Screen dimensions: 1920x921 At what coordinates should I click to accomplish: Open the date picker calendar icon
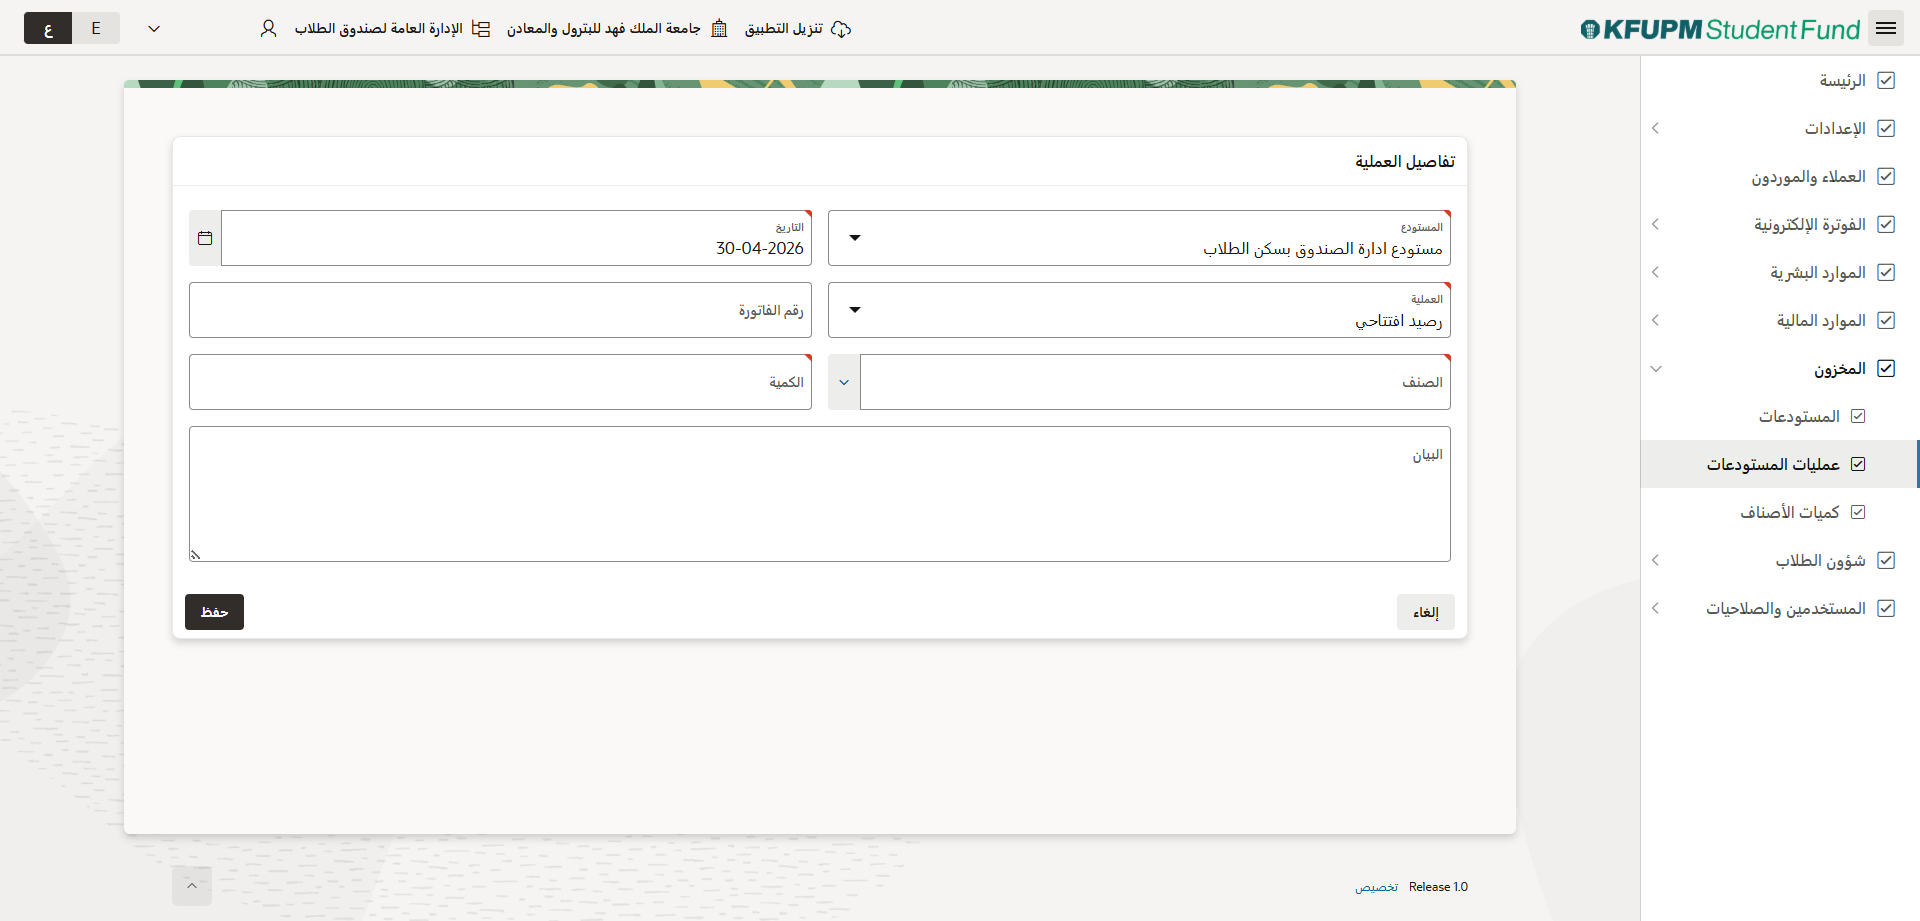point(205,238)
